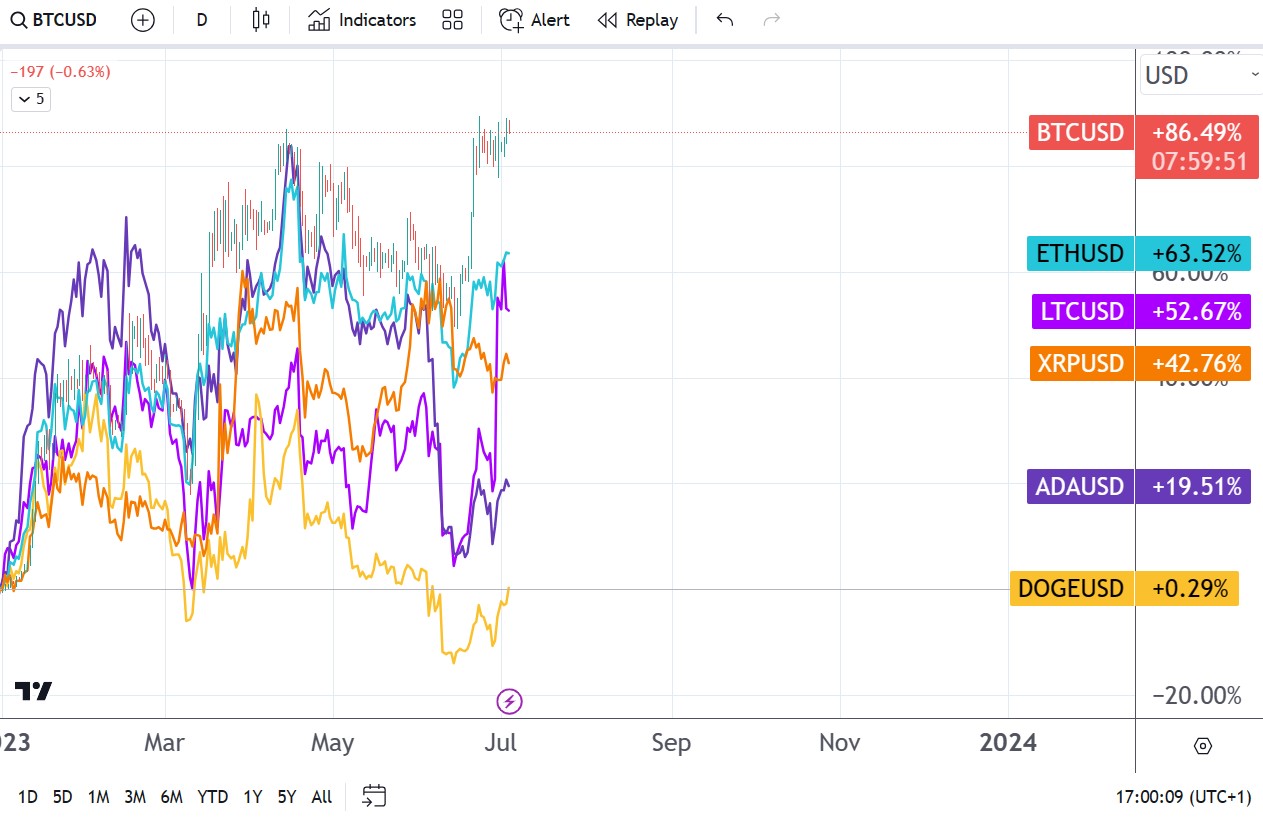Open the candlestick chart style menu
The width and height of the screenshot is (1263, 817).
click(261, 20)
